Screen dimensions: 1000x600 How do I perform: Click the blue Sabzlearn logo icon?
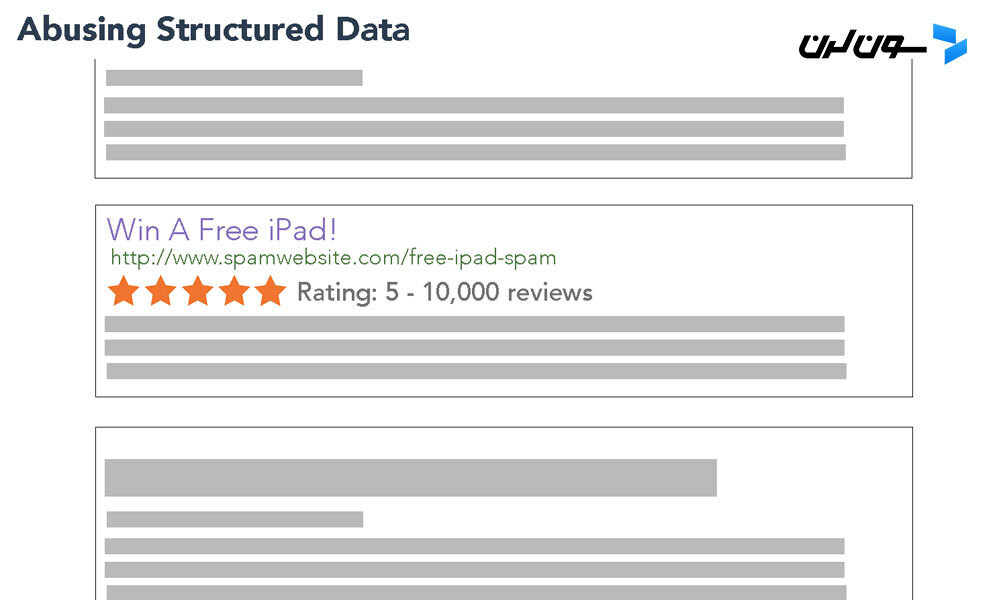coord(950,44)
